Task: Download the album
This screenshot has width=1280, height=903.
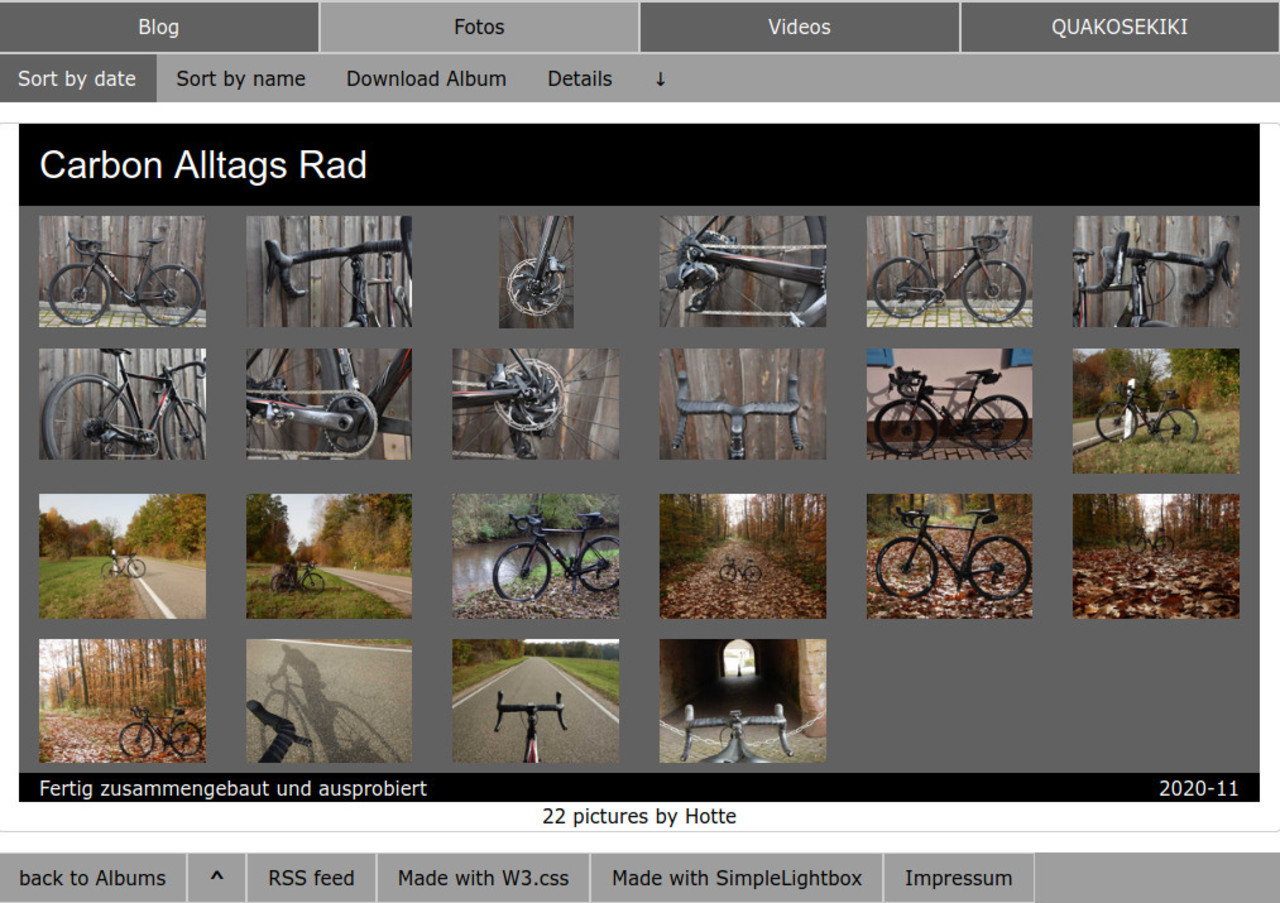Action: pos(426,79)
